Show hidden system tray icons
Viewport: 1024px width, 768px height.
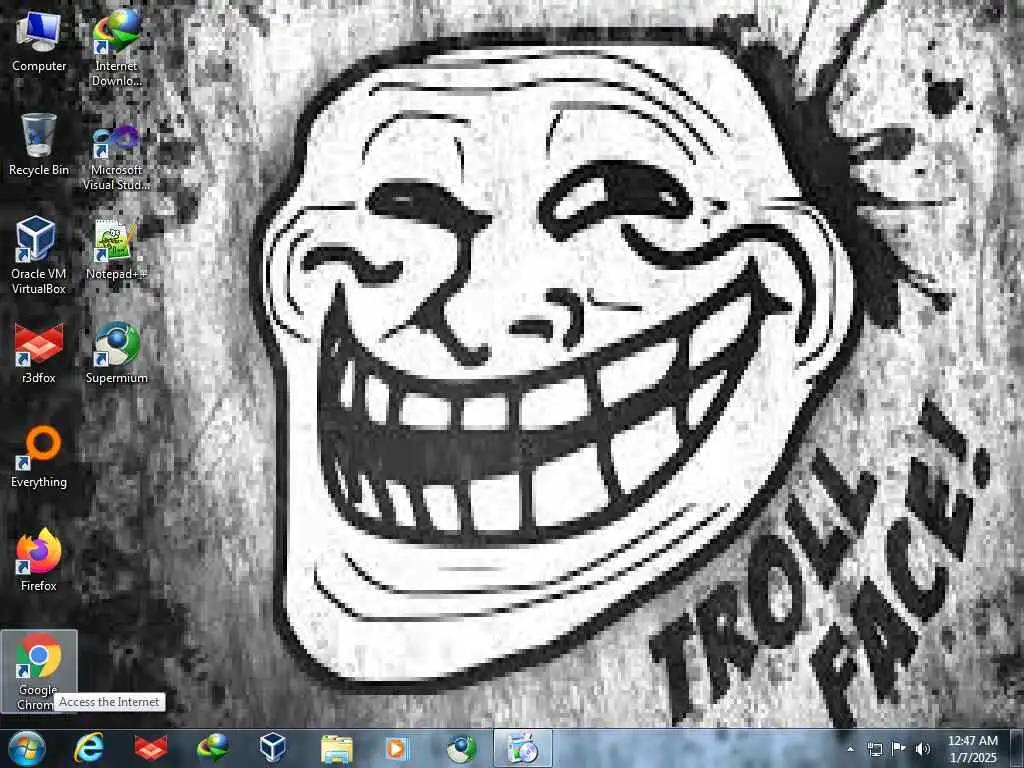coord(850,749)
